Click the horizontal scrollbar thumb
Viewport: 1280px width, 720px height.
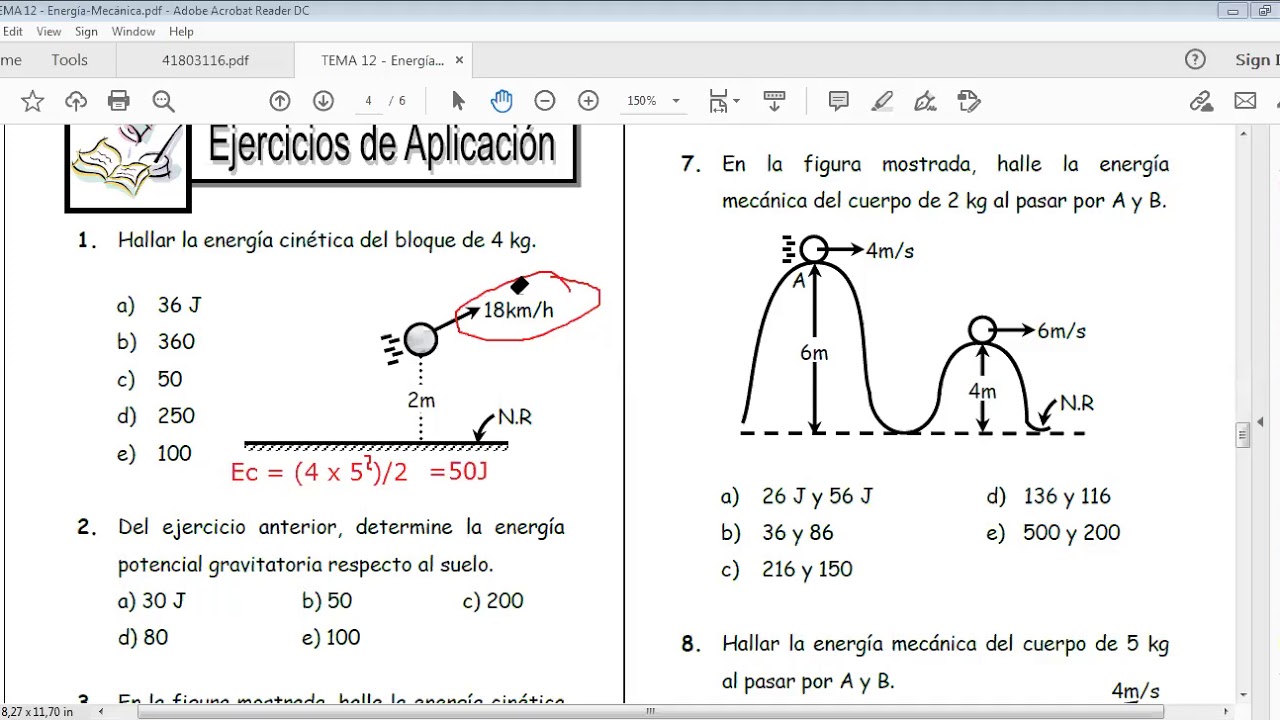click(650, 712)
